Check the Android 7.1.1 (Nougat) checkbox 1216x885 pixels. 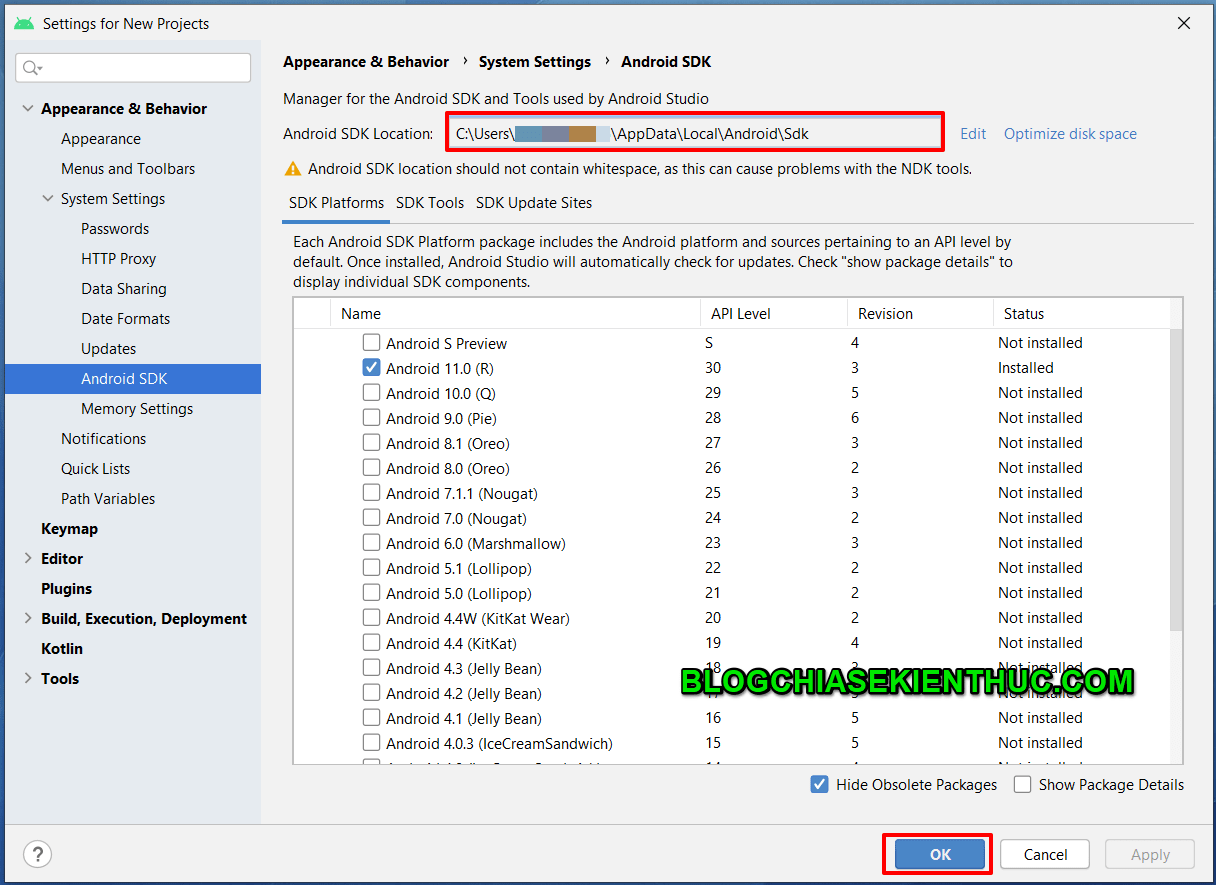(371, 493)
